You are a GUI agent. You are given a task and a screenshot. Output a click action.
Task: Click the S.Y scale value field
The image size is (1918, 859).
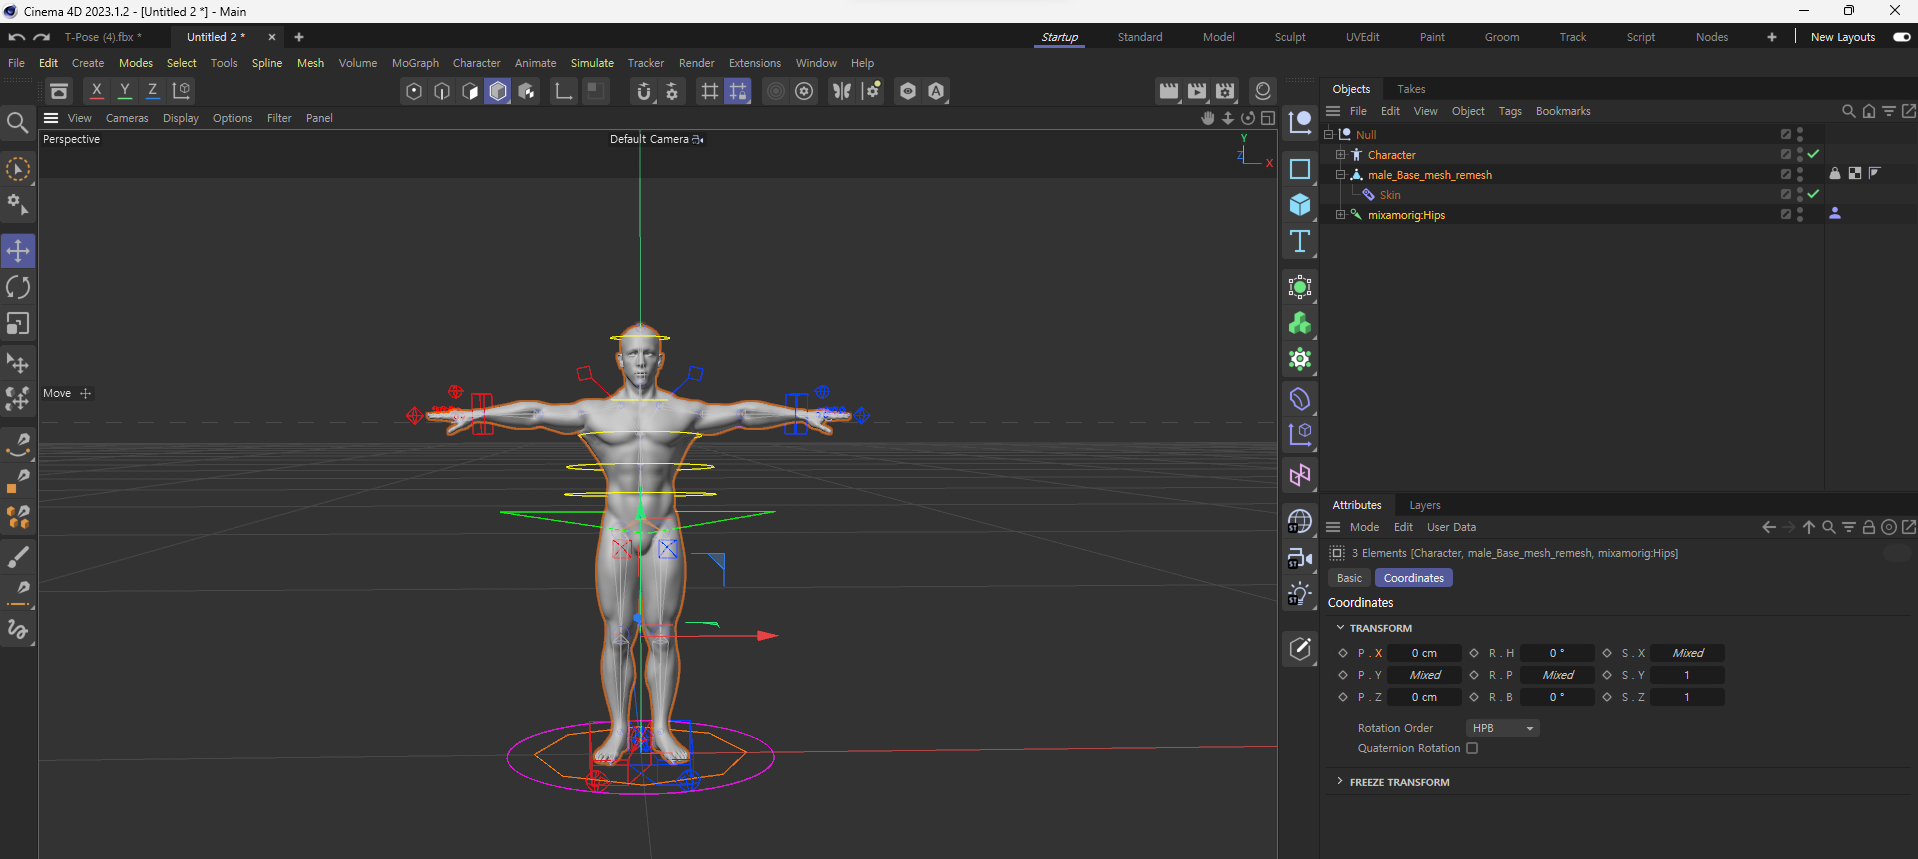(1687, 675)
